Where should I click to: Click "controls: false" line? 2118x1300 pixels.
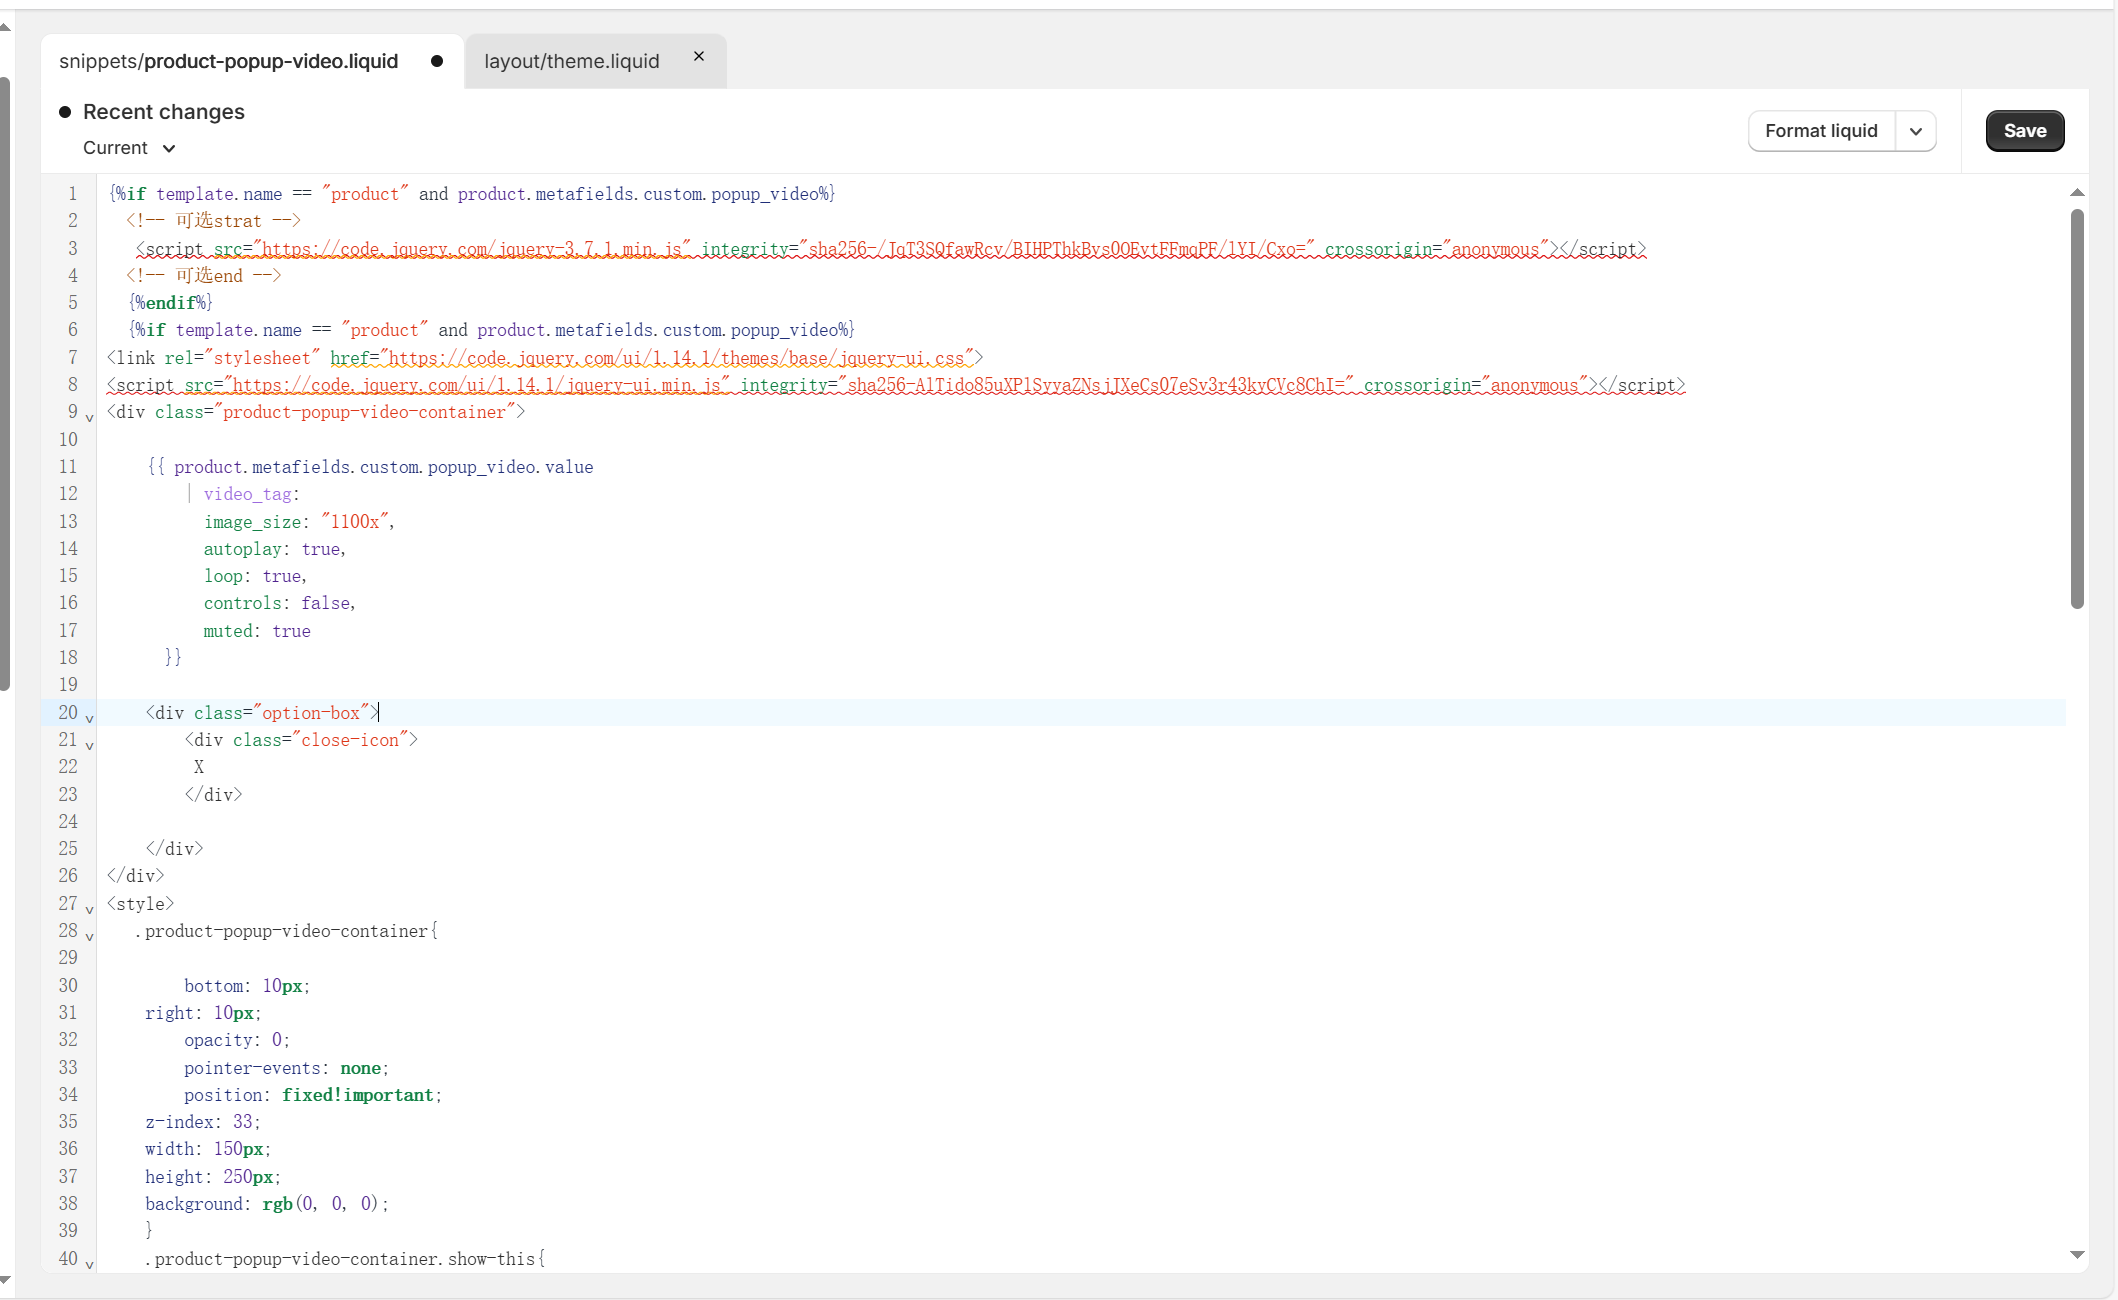279,603
